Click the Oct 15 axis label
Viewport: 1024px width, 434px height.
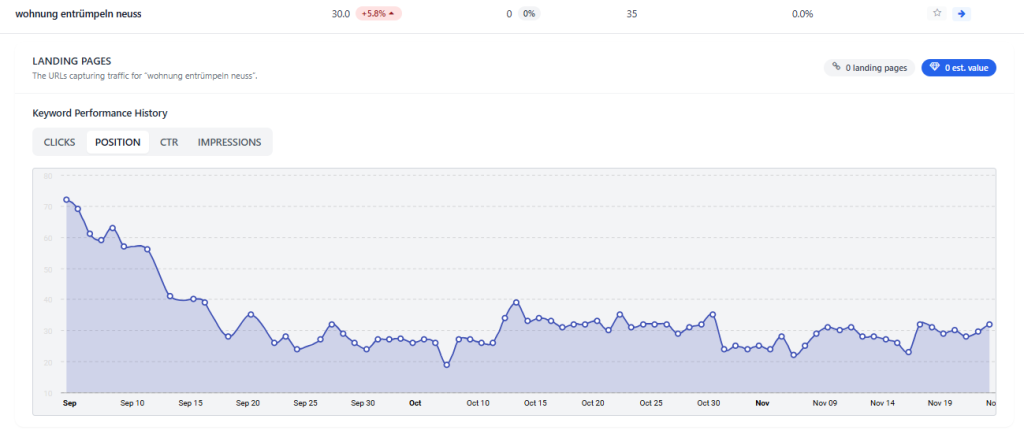point(536,404)
